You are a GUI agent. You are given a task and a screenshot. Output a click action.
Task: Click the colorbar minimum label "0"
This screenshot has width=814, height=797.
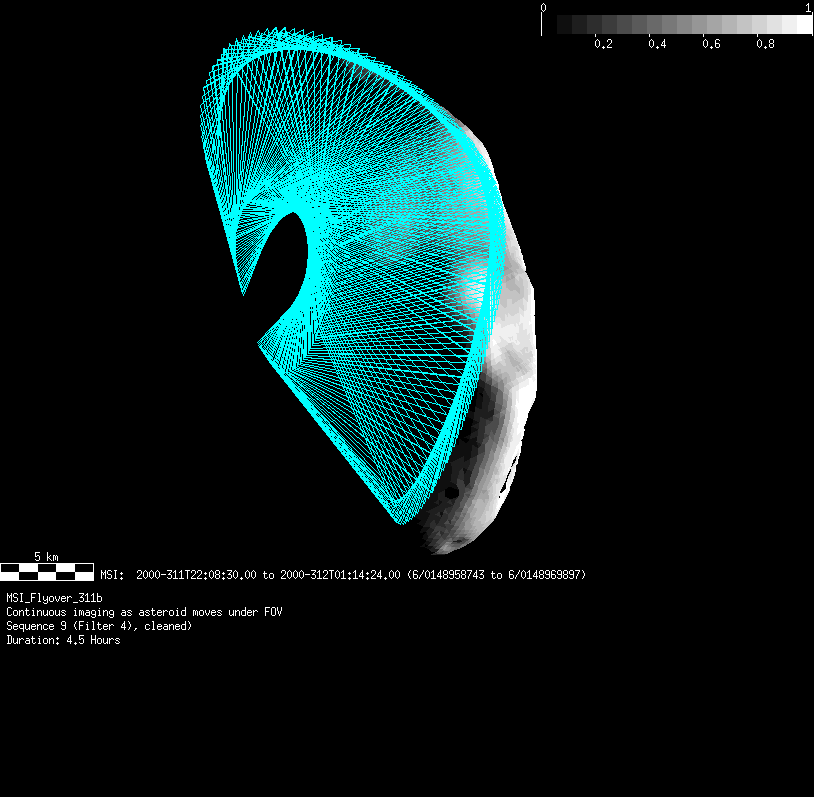pos(543,7)
